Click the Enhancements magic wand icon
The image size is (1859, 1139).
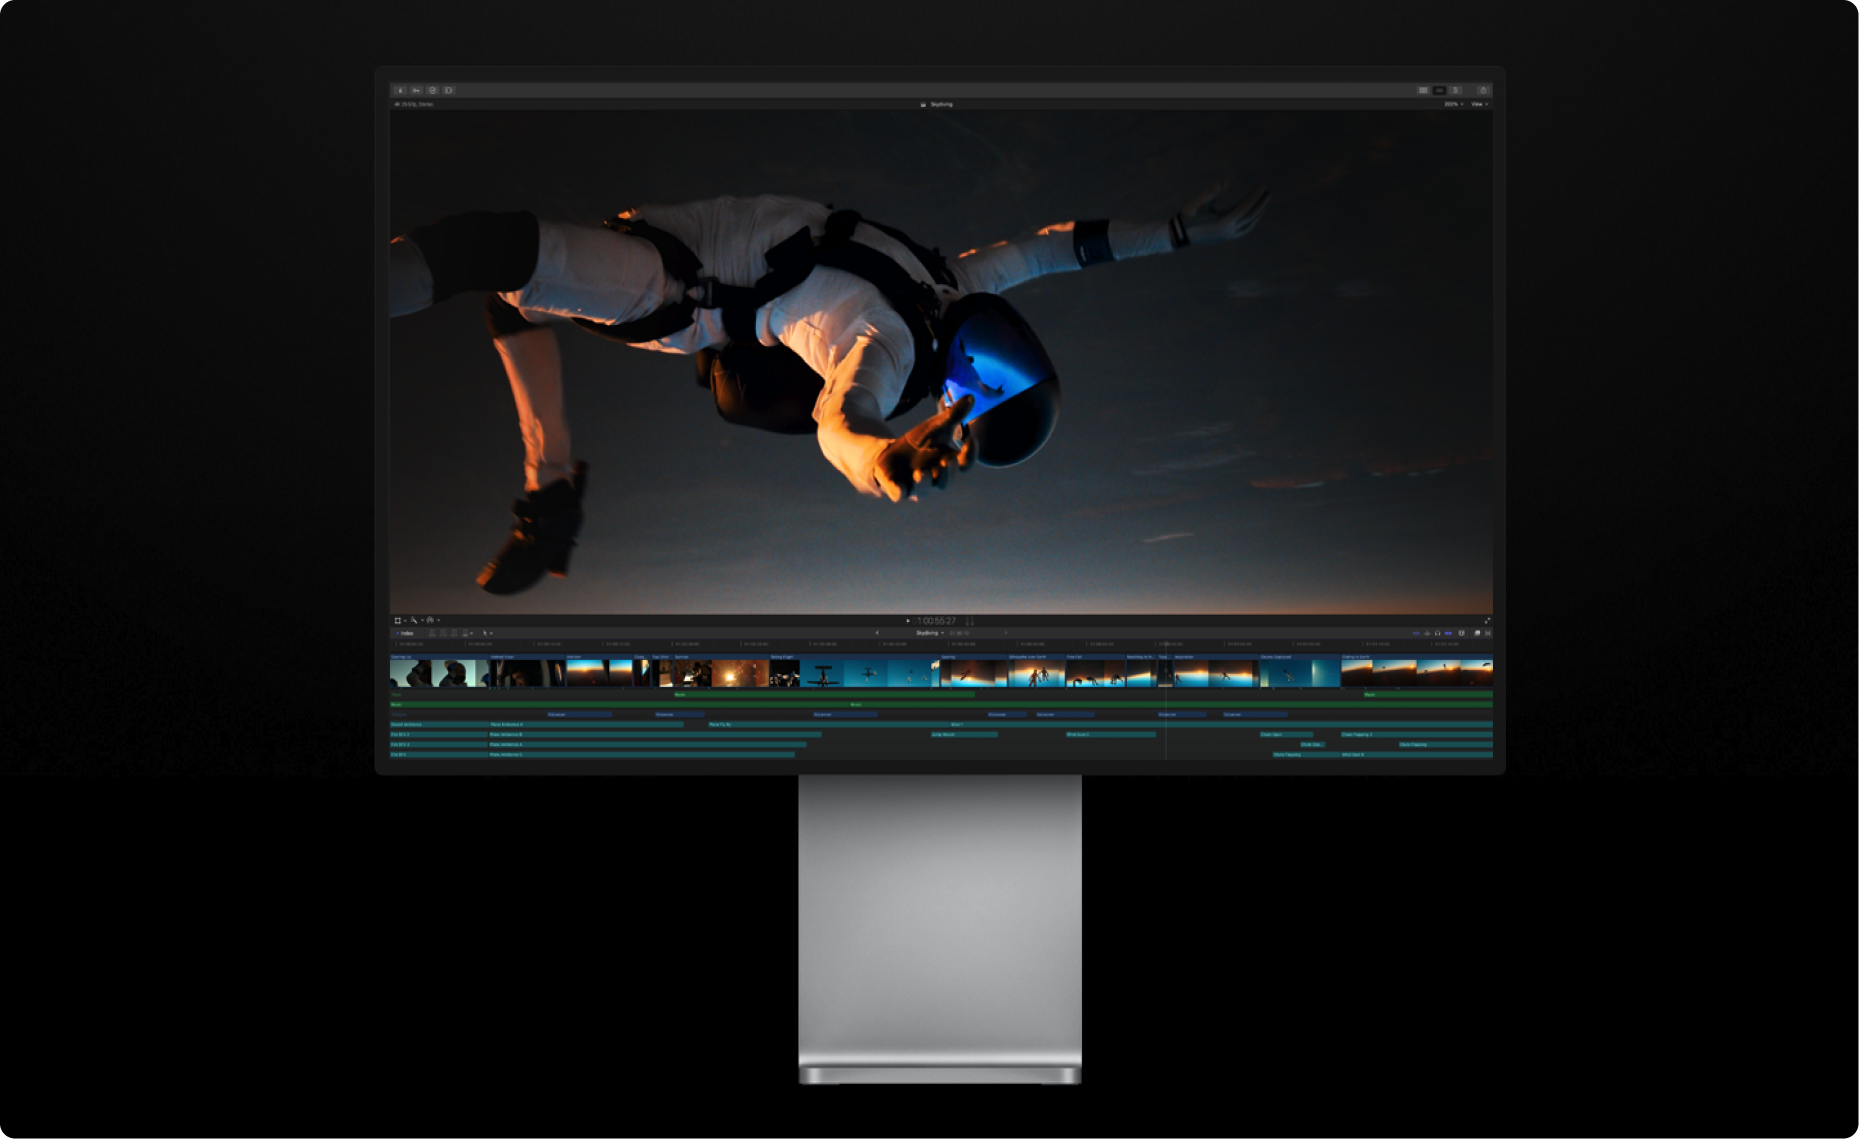(x=414, y=620)
